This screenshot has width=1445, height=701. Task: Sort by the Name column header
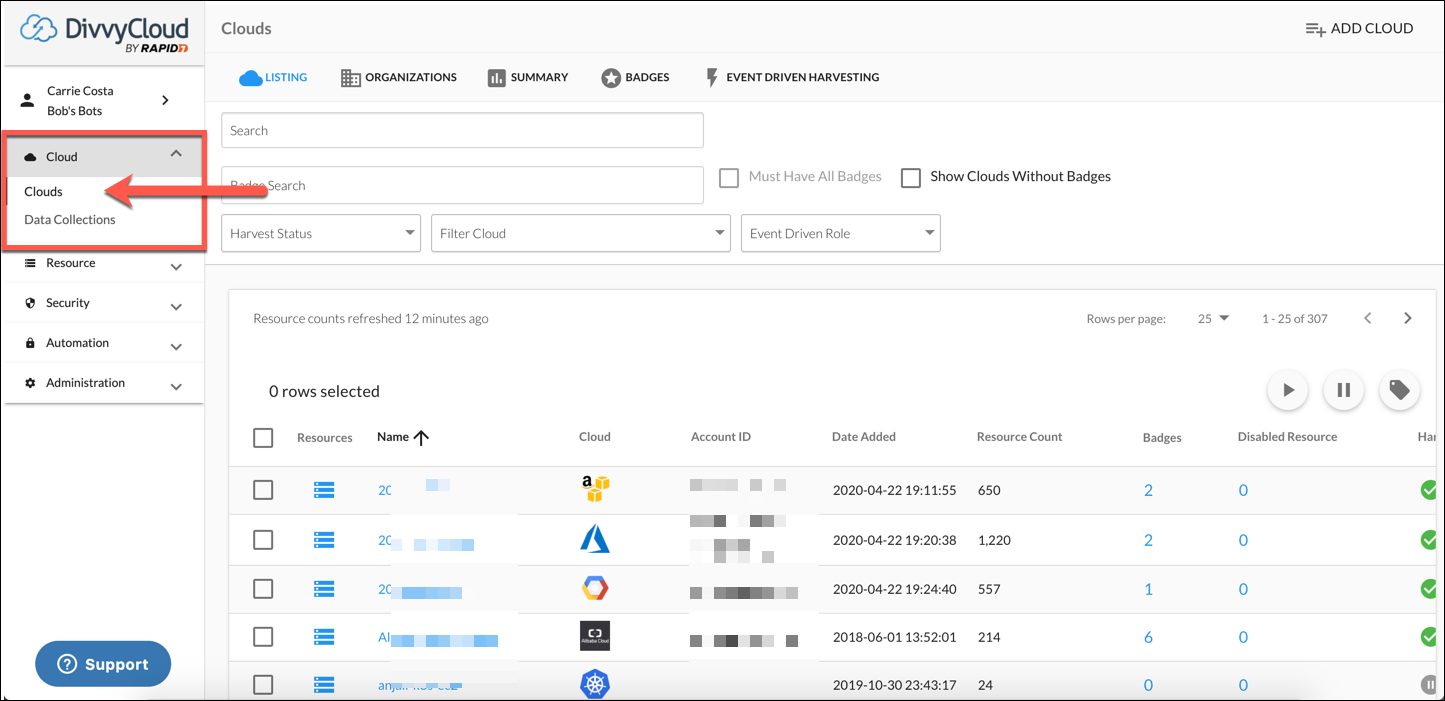coord(403,437)
